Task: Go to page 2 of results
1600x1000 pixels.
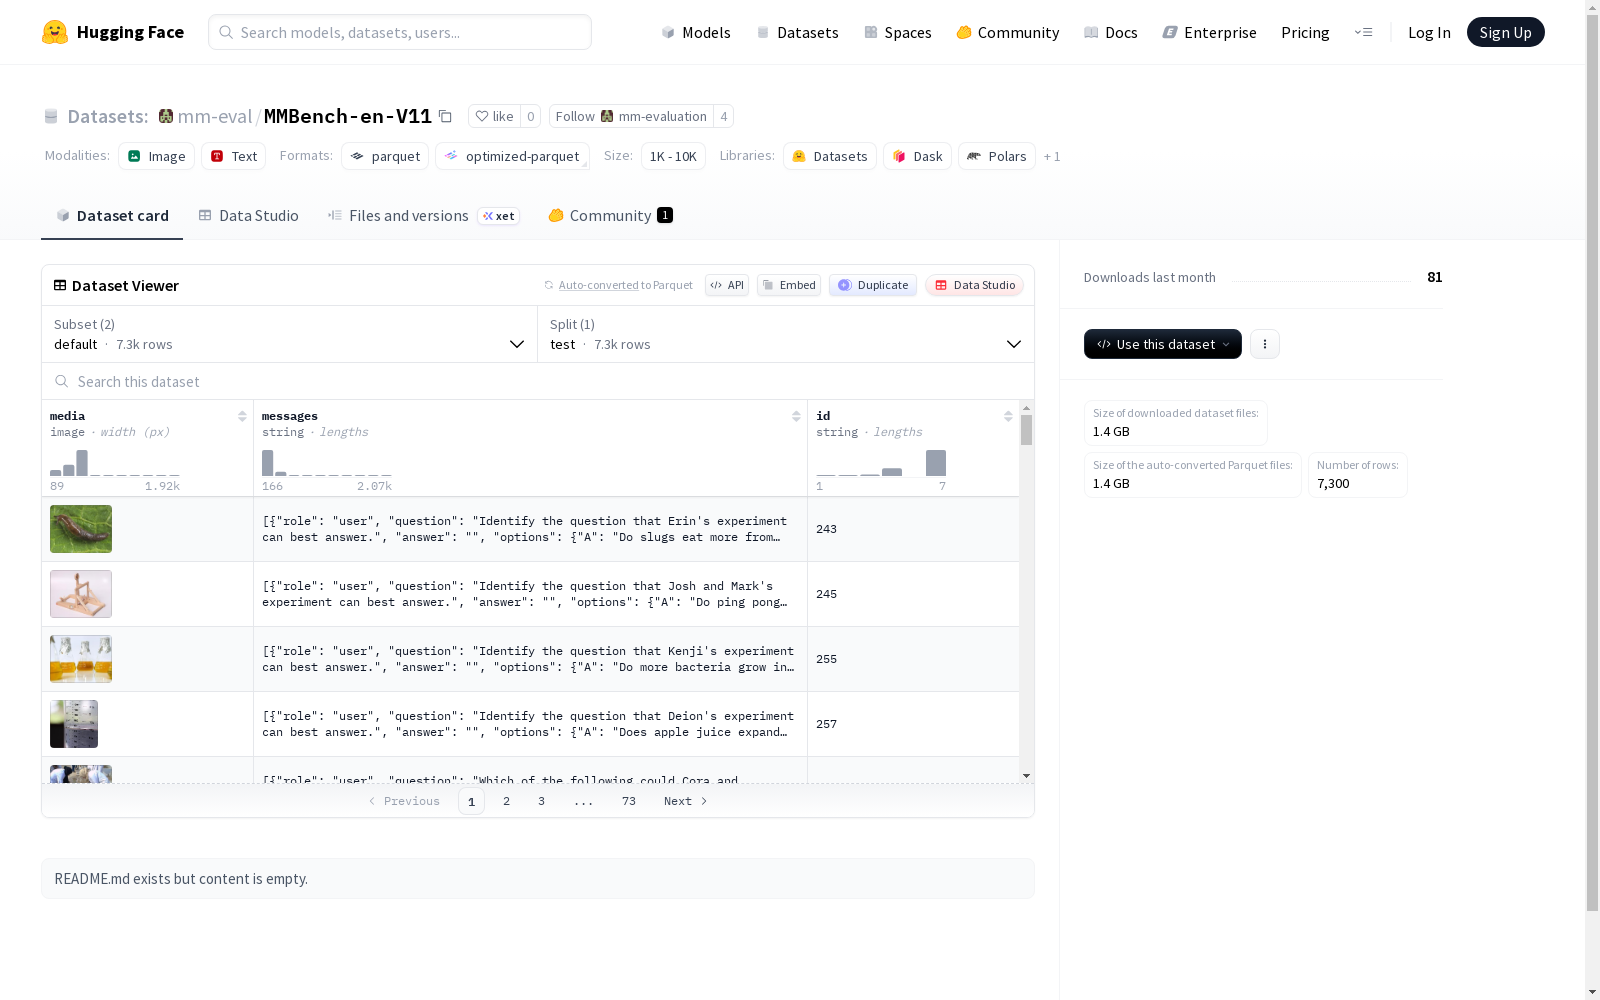Action: tap(507, 801)
